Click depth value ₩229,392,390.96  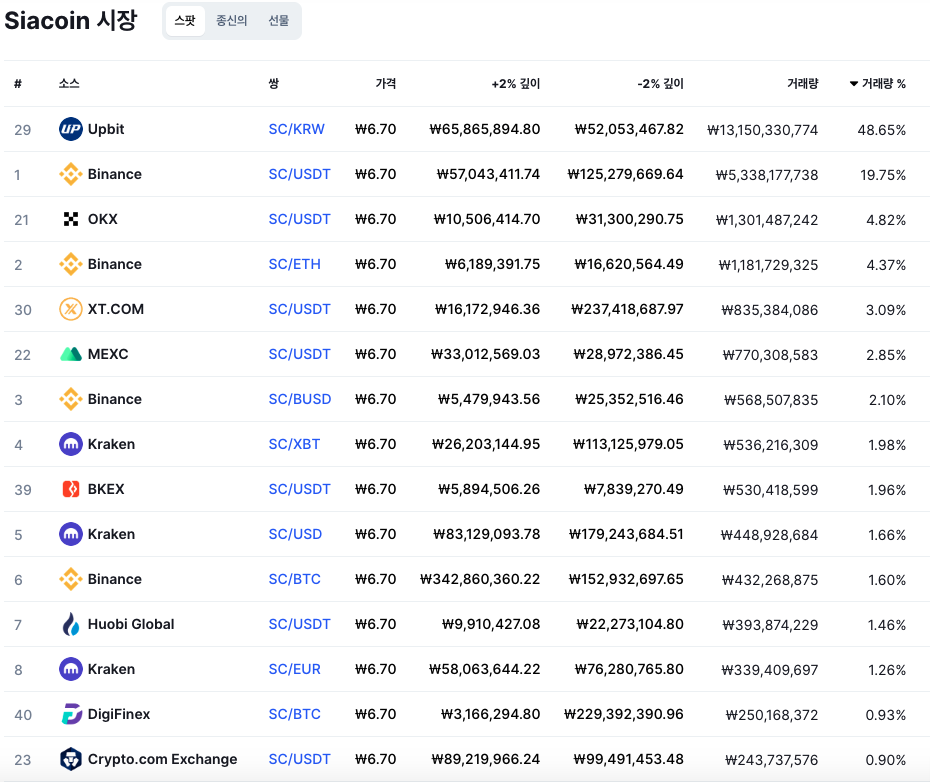(623, 714)
